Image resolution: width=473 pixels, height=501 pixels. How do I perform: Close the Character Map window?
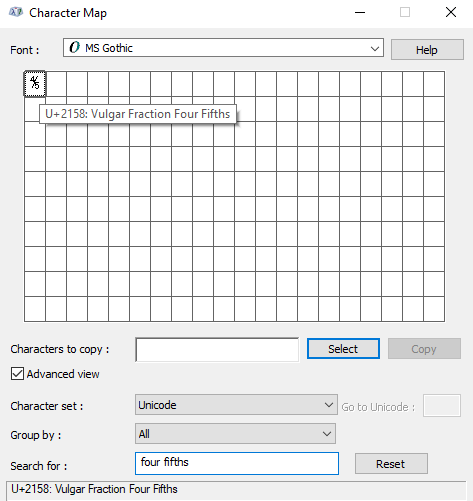point(451,13)
